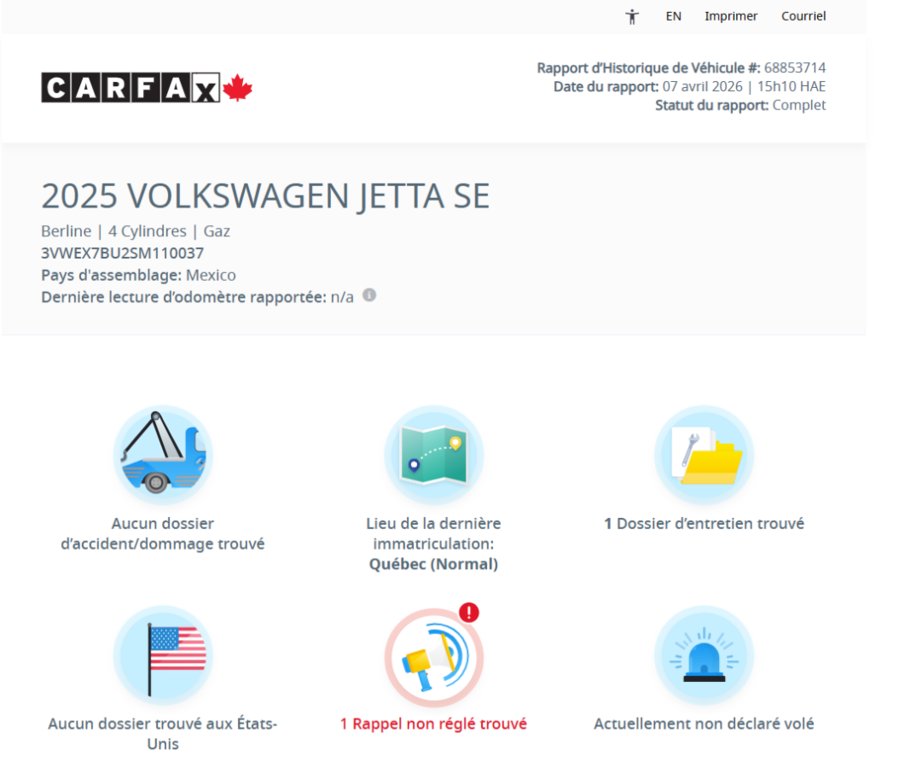Open 'Aucun dossier trouvé aux États-Unis'
899x768 pixels.
163,734
